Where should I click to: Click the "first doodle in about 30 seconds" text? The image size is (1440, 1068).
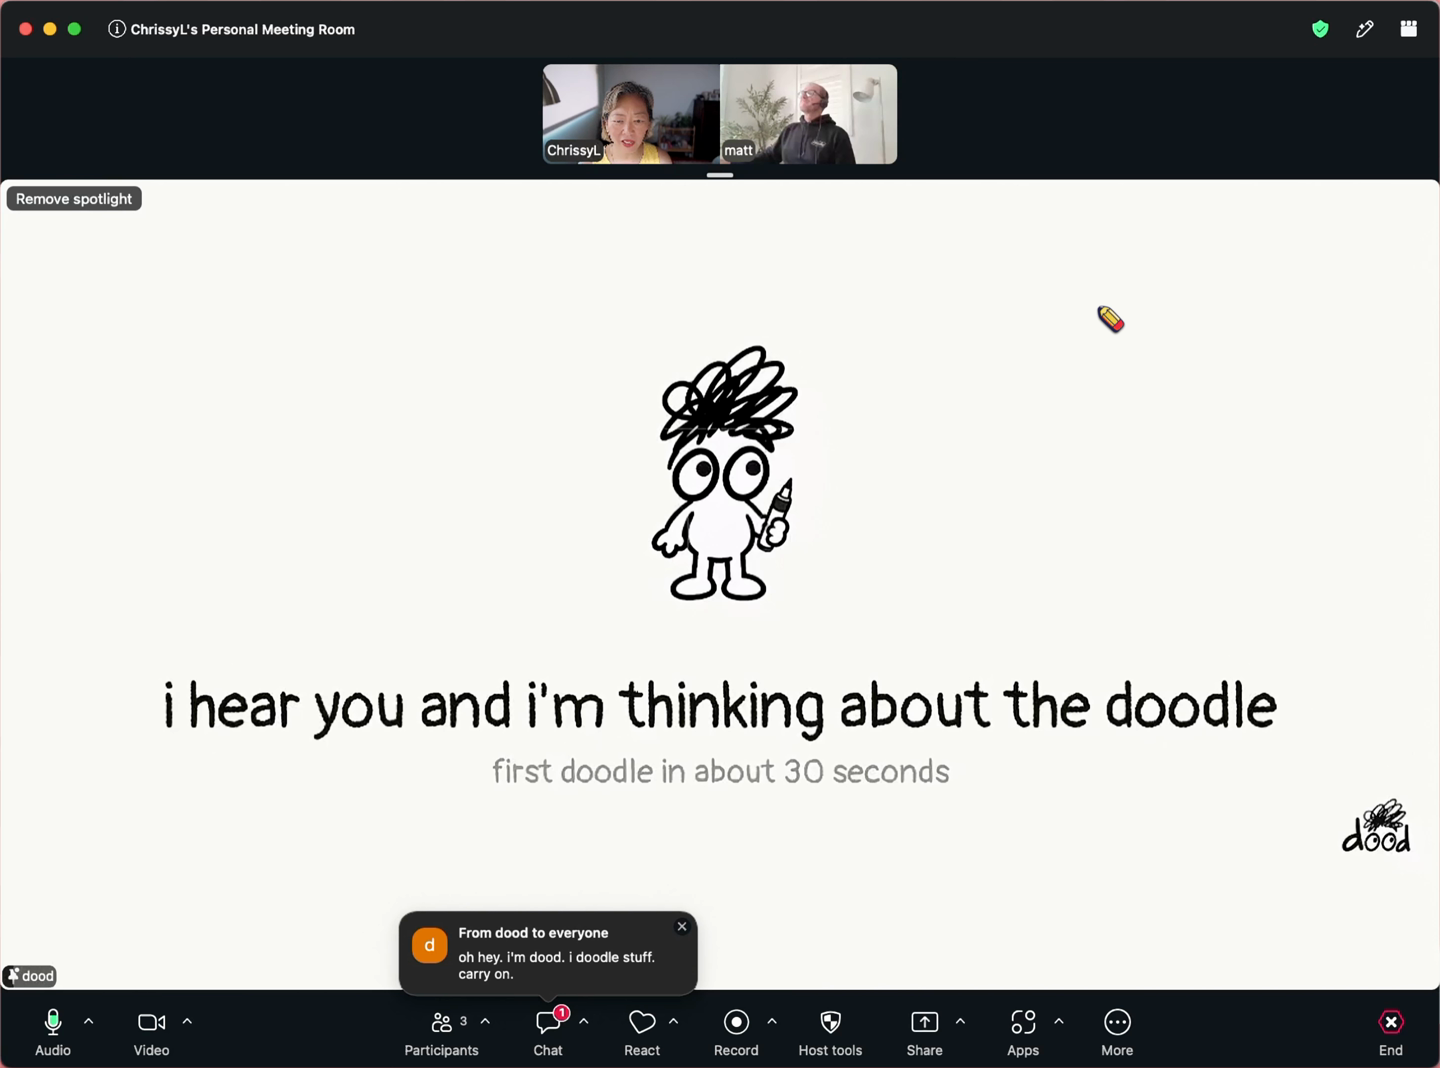(x=721, y=771)
